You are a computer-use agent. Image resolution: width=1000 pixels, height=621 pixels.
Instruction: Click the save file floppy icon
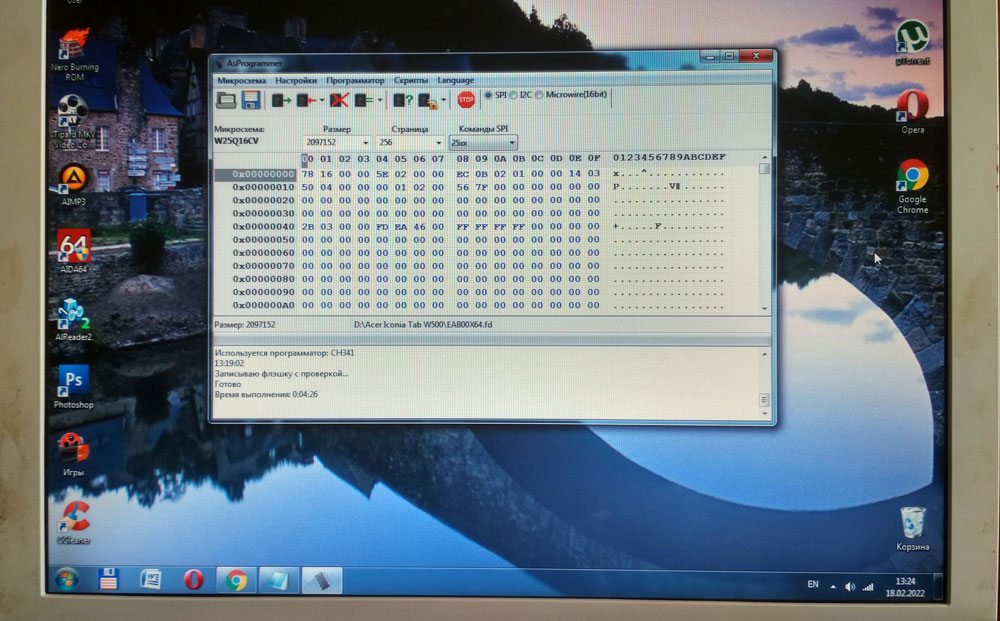pos(251,100)
